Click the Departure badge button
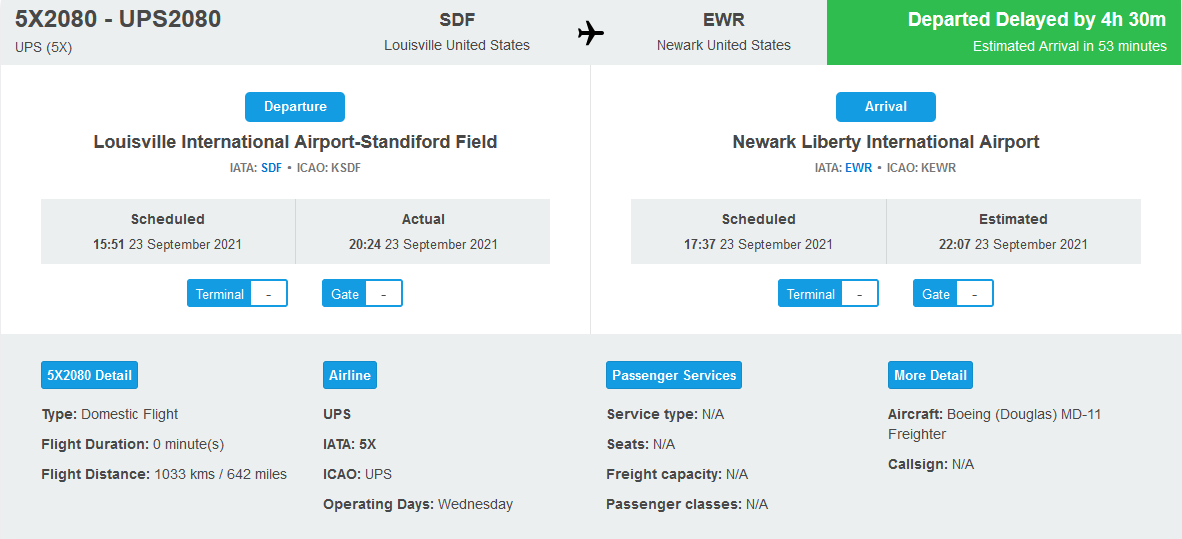Screen dimensions: 1182x539 tap(295, 107)
